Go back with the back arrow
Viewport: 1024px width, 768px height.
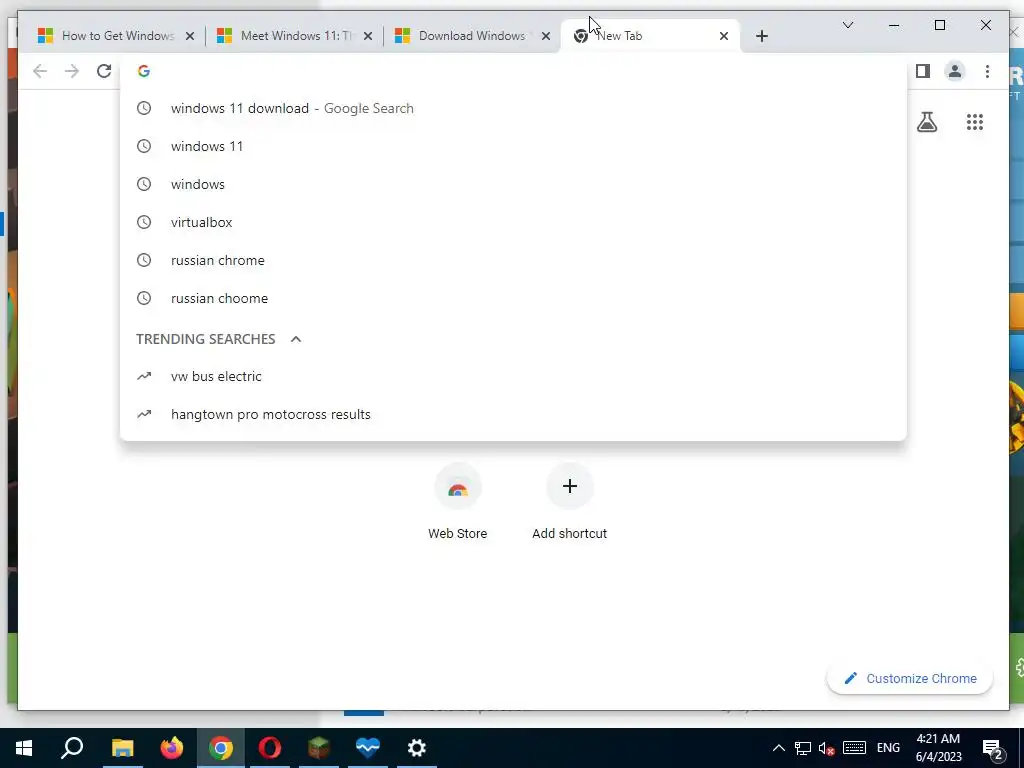point(40,71)
